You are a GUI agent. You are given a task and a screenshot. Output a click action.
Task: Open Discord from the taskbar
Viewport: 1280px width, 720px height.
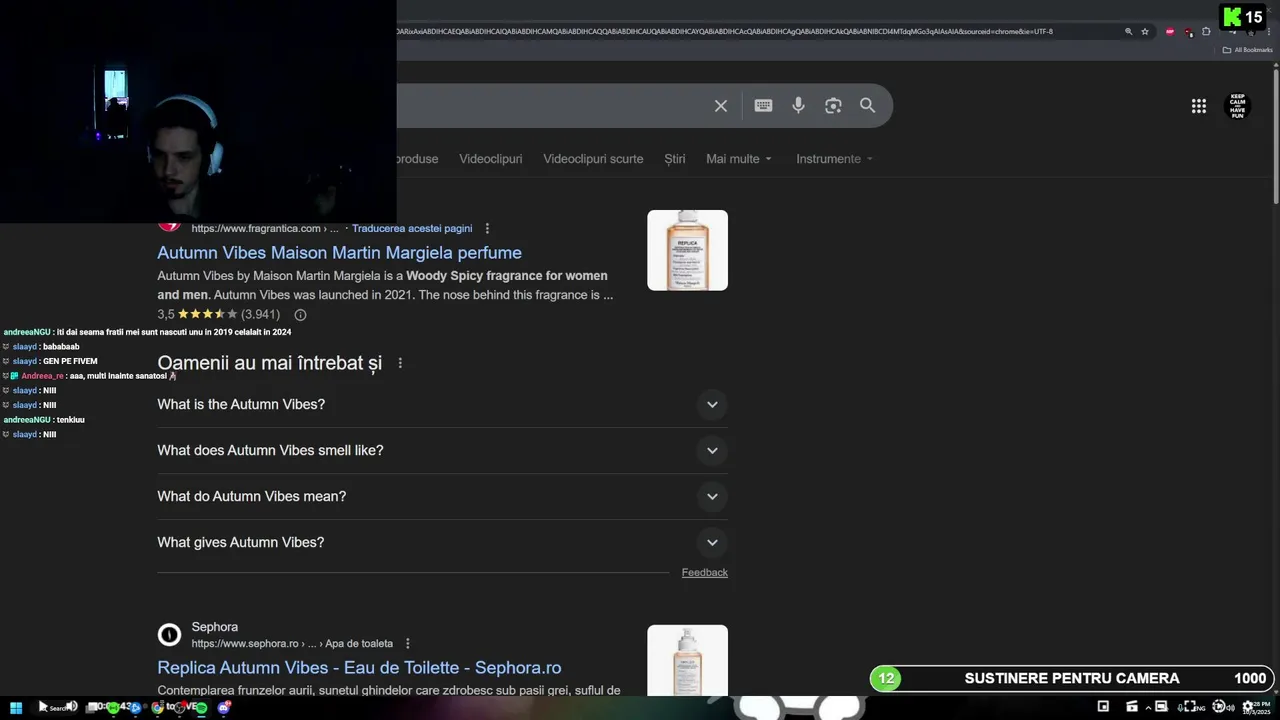[223, 707]
